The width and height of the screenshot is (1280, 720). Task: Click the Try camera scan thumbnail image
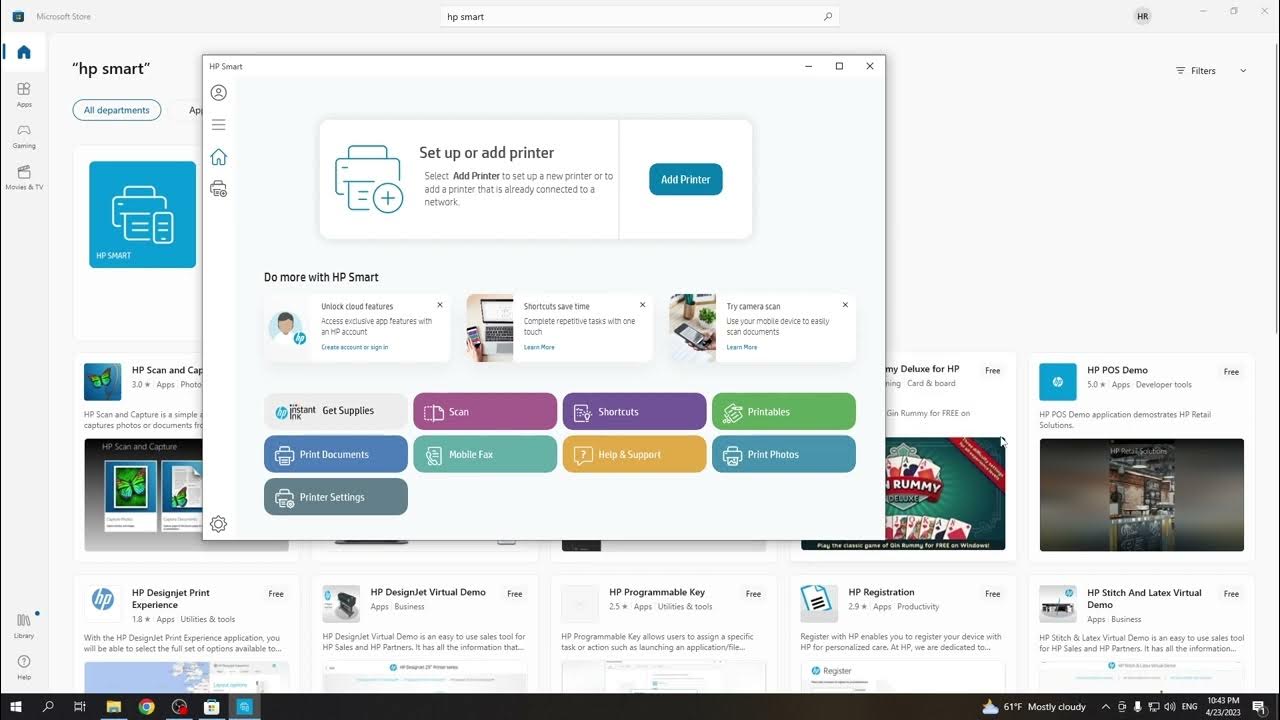coord(693,328)
